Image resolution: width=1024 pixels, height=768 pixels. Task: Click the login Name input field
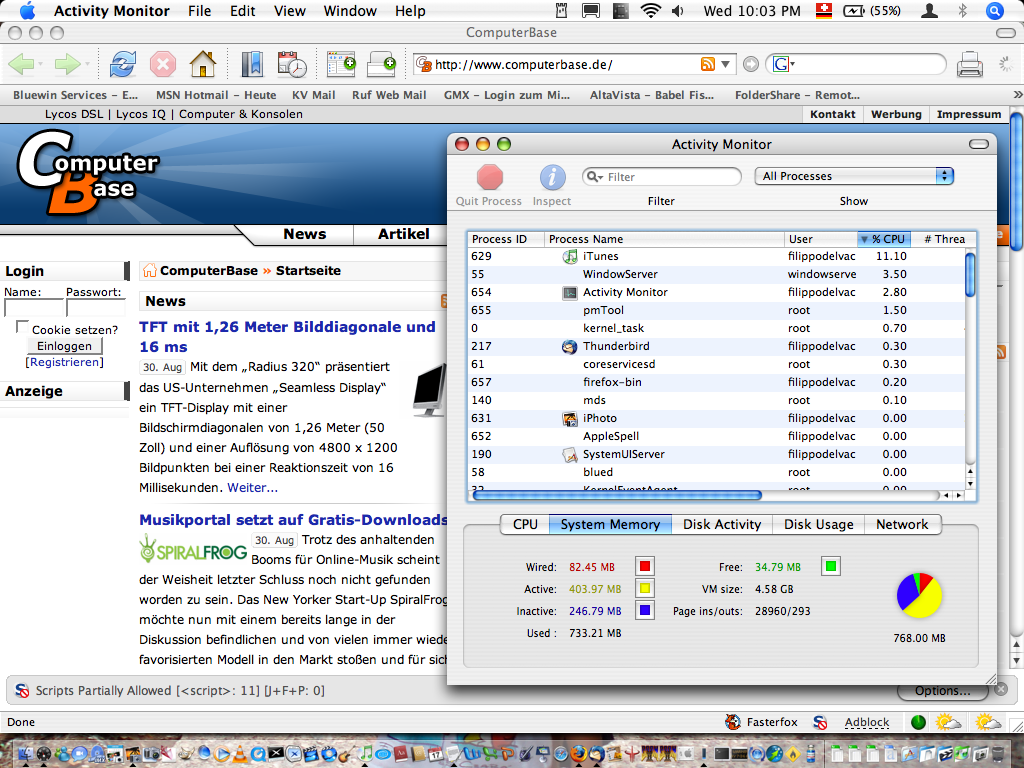pos(33,308)
